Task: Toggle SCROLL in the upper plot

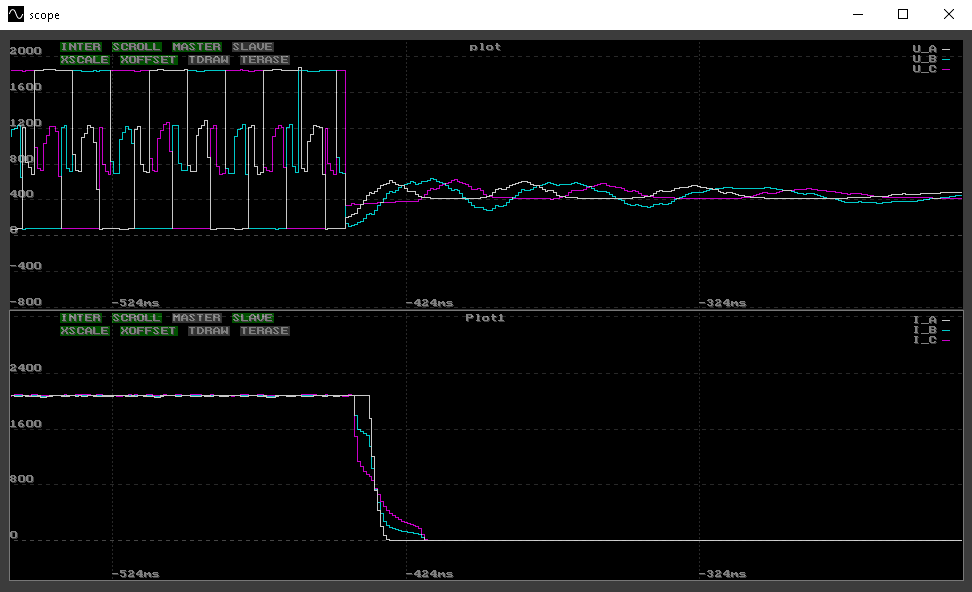Action: tap(136, 47)
